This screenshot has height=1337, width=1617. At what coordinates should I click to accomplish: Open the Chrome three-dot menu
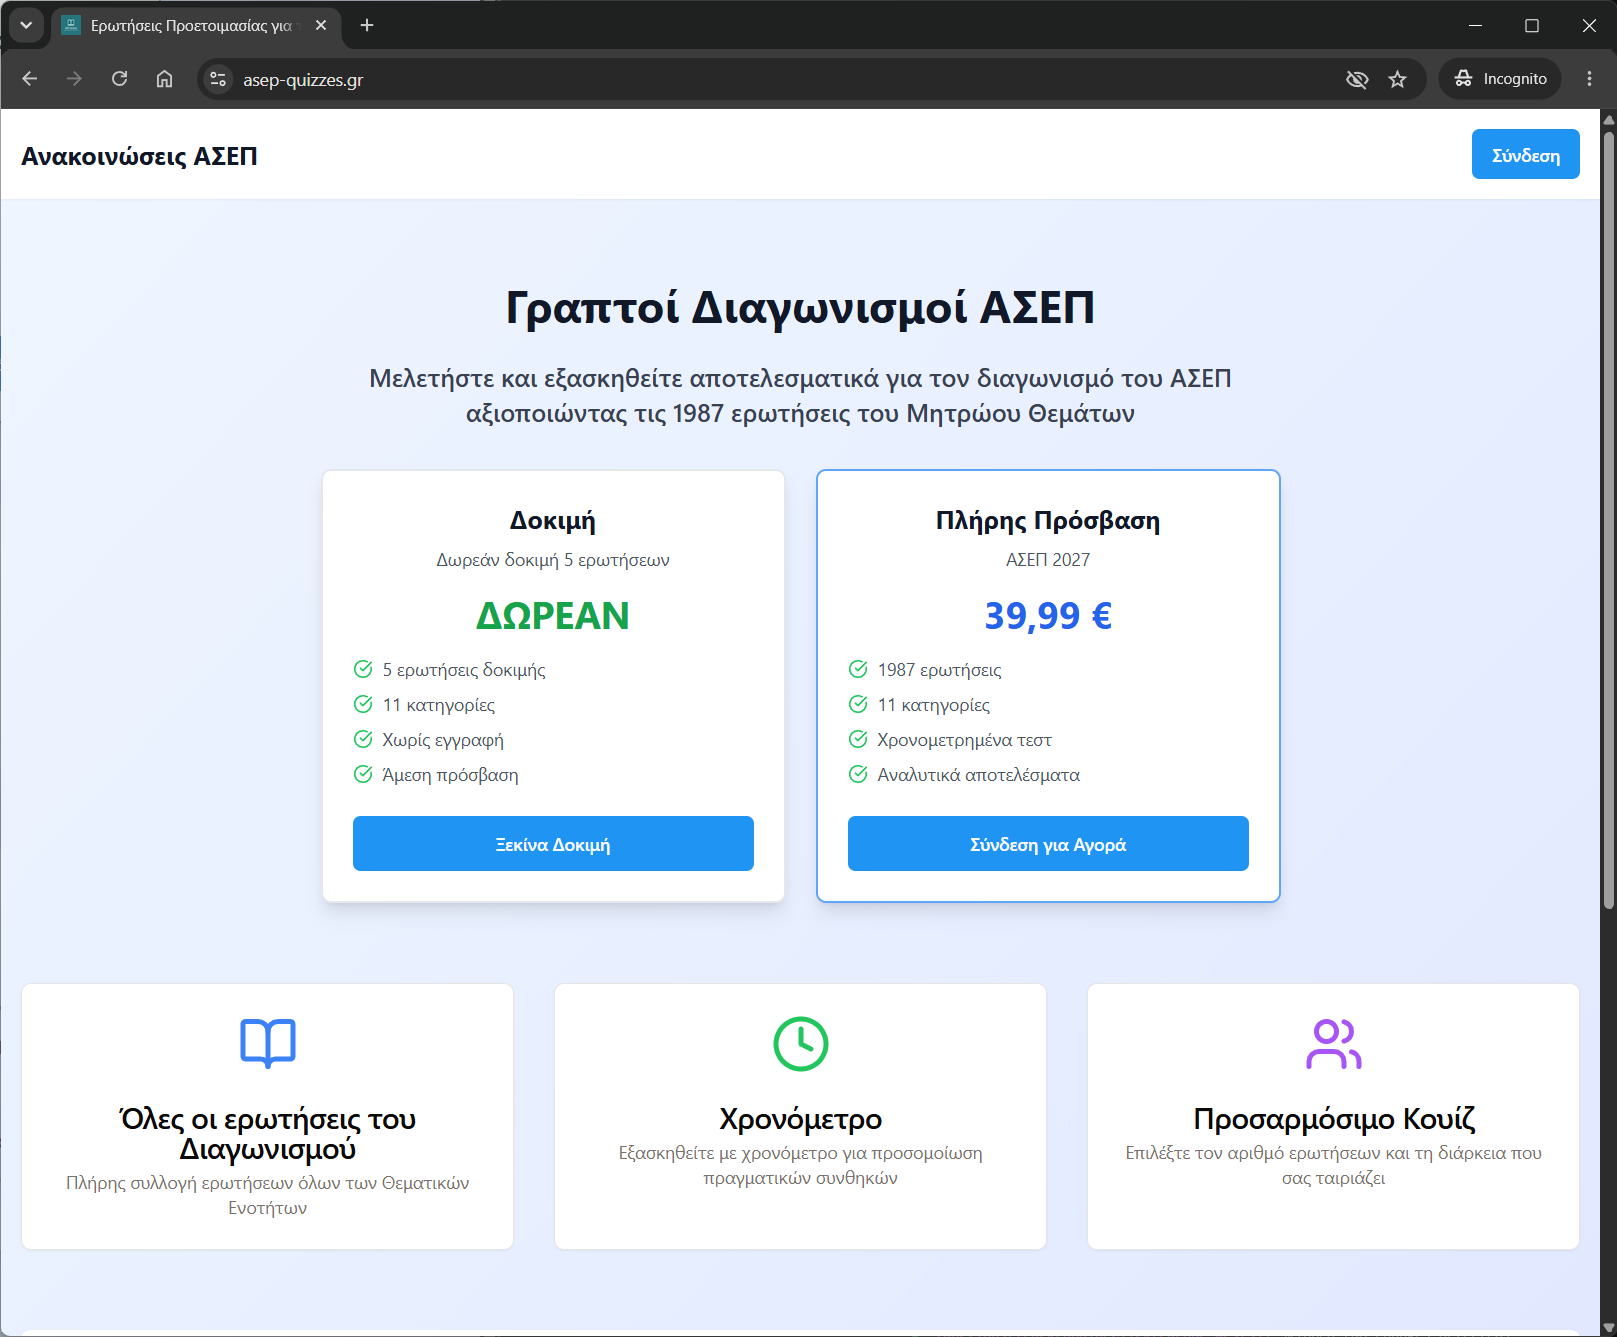pos(1589,79)
